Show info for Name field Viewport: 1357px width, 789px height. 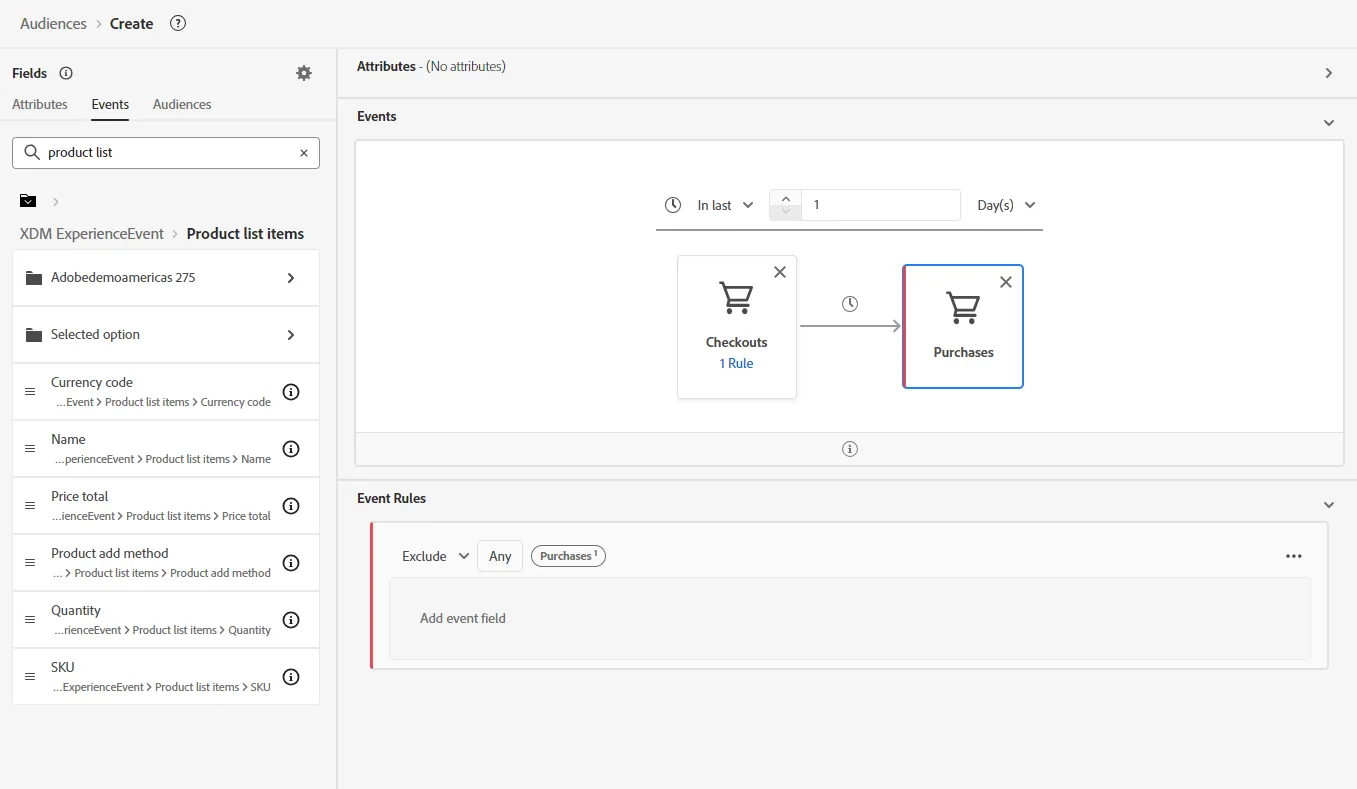click(x=291, y=449)
